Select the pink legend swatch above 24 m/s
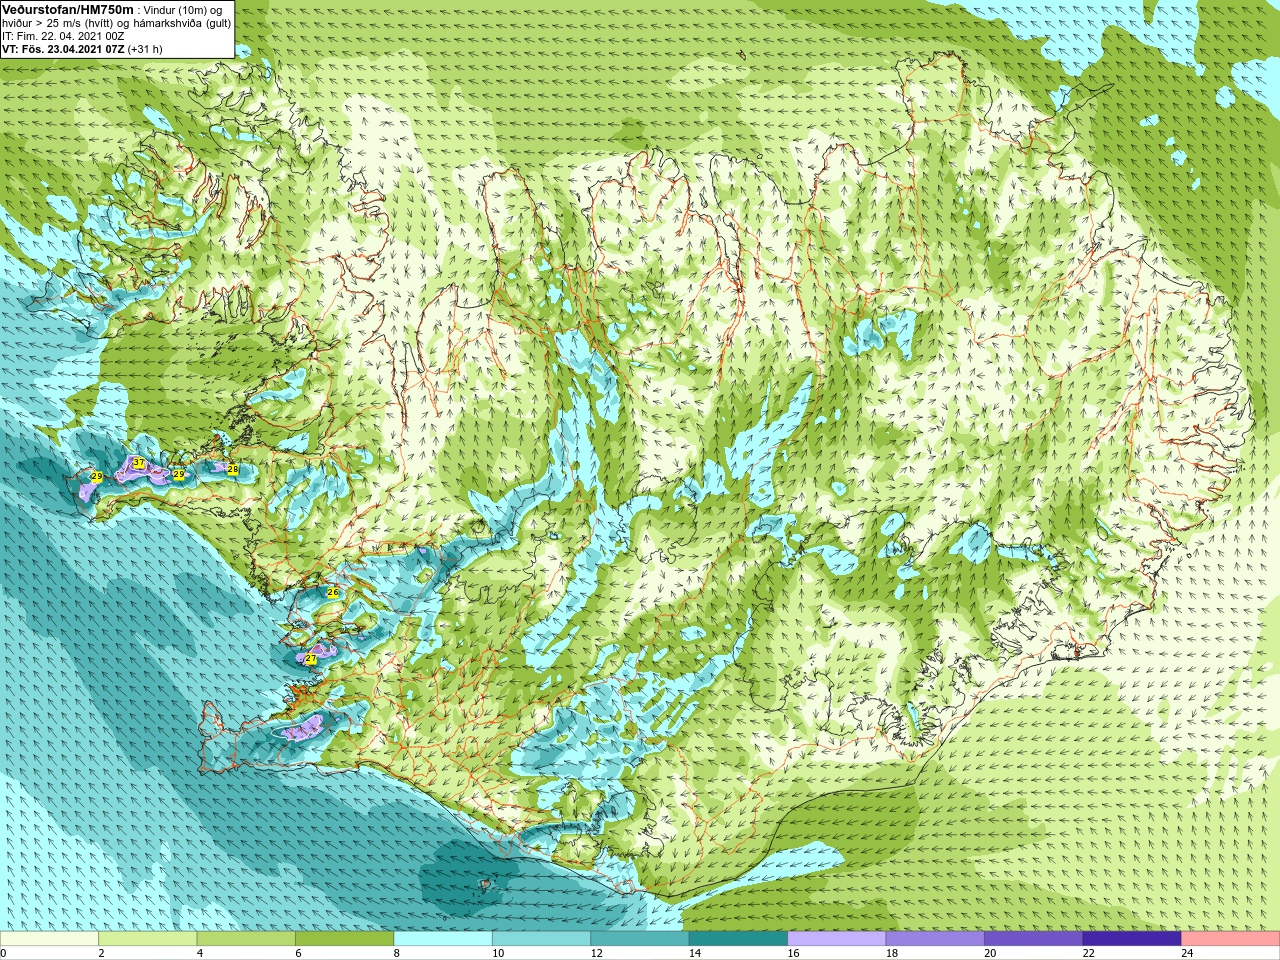The image size is (1280, 960). tap(1231, 939)
